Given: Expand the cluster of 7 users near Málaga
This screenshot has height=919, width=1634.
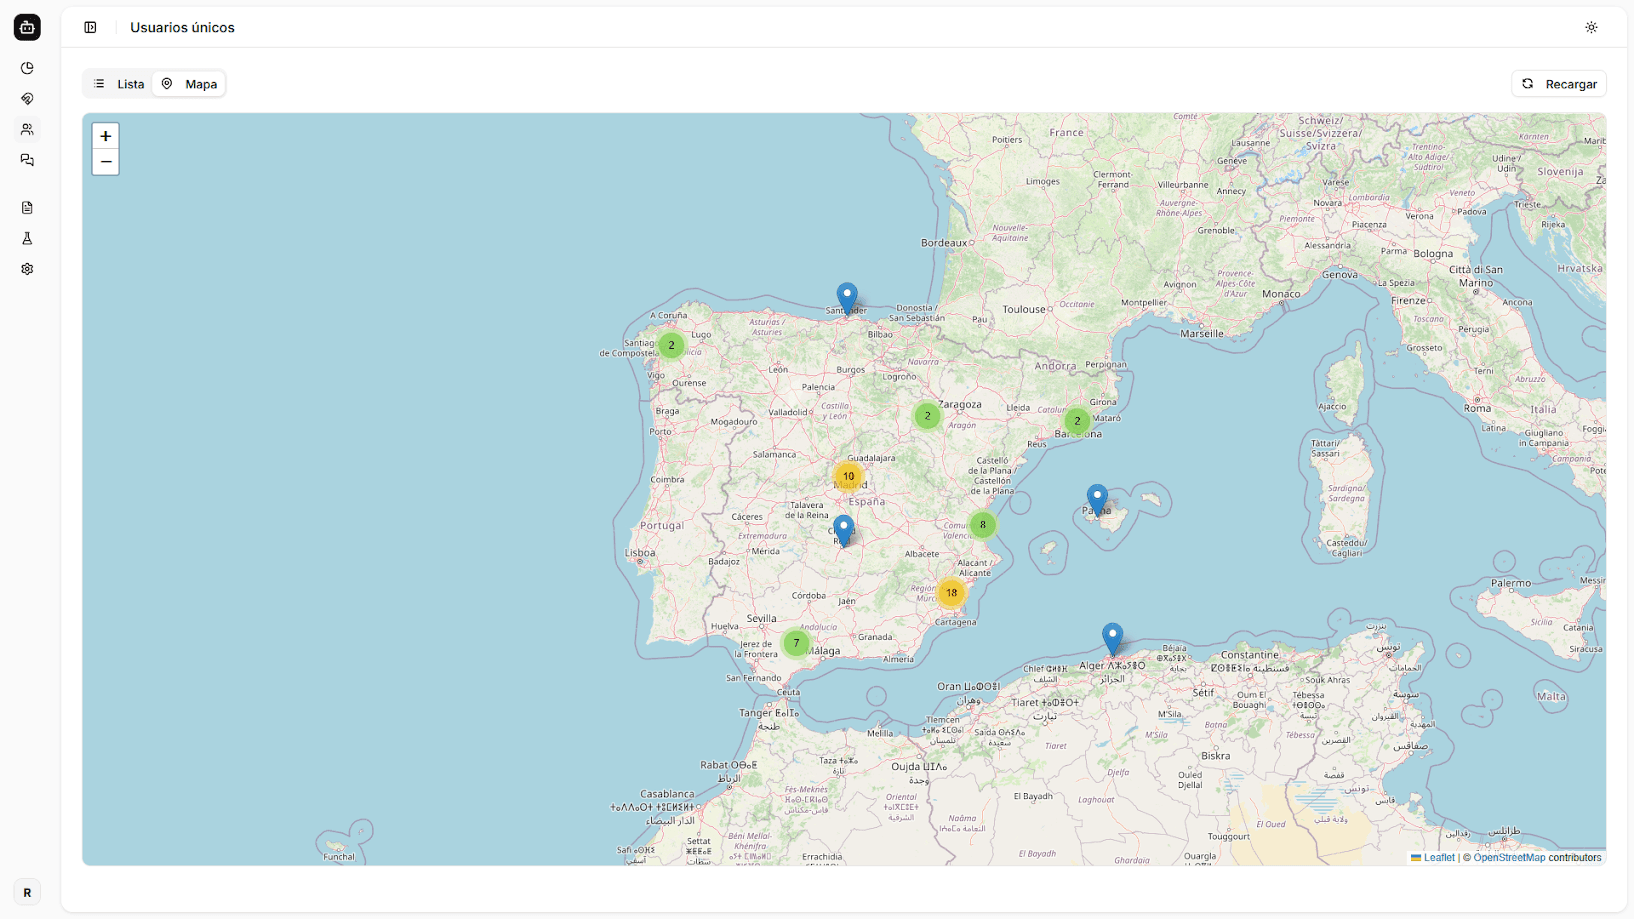Looking at the screenshot, I should [795, 643].
